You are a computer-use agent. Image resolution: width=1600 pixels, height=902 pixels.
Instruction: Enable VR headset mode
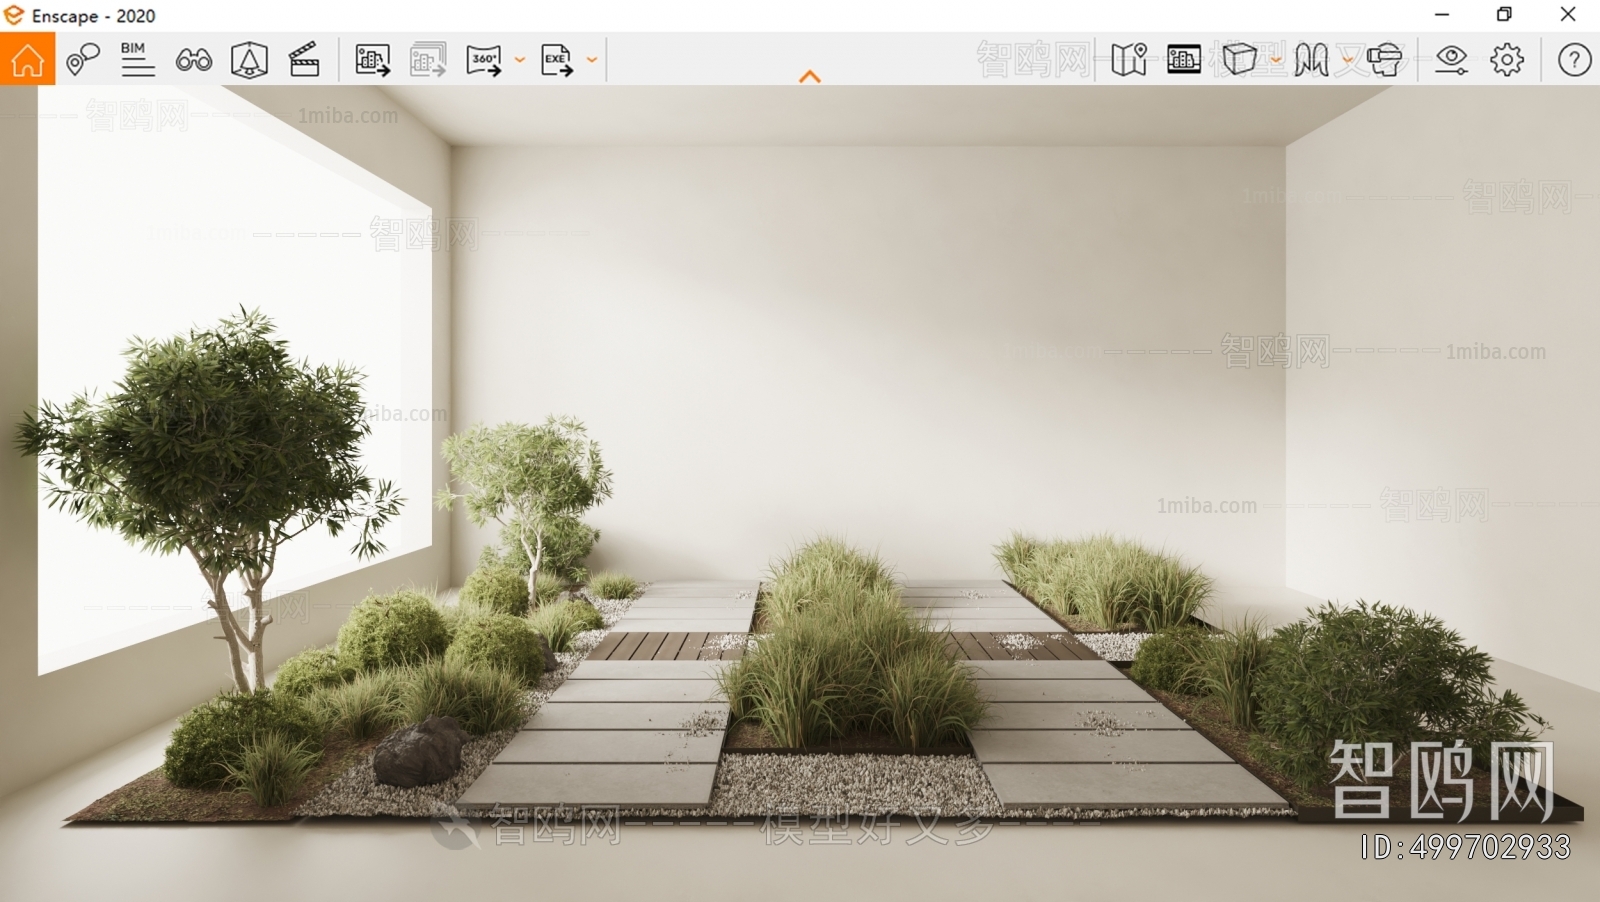[1385, 60]
